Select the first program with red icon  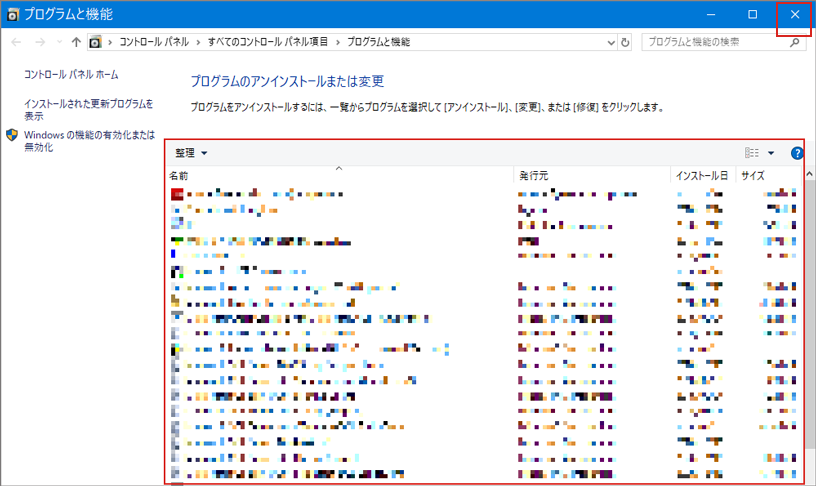484,195
